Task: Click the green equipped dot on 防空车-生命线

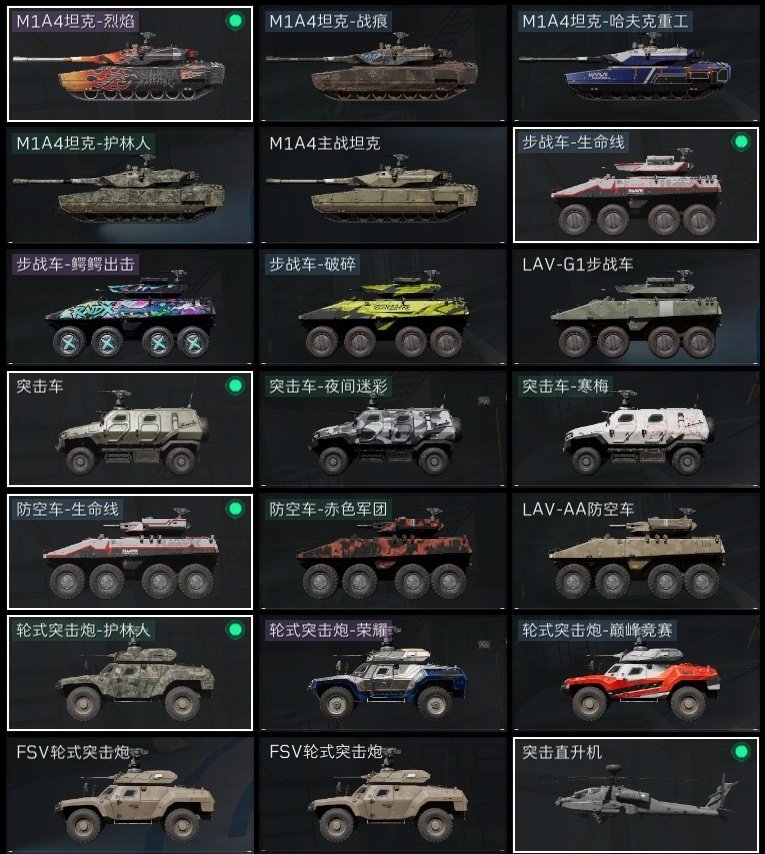Action: 235,508
